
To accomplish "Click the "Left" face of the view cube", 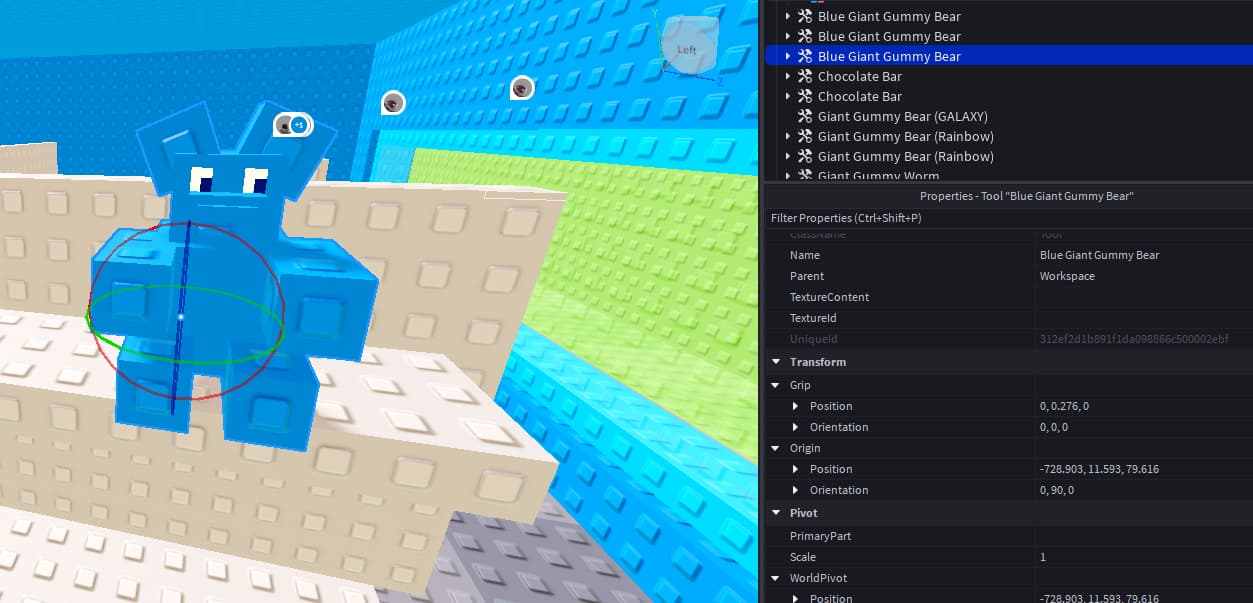I will point(686,48).
